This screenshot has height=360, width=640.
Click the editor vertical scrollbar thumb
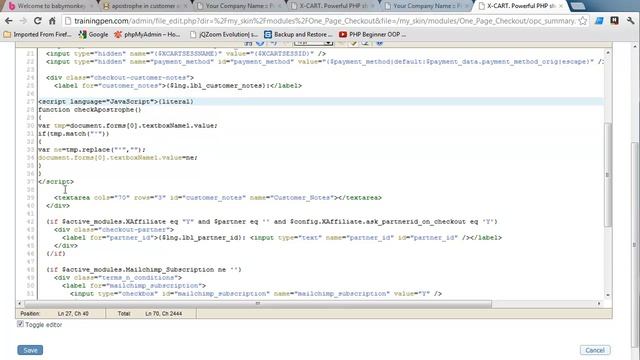click(x=608, y=175)
